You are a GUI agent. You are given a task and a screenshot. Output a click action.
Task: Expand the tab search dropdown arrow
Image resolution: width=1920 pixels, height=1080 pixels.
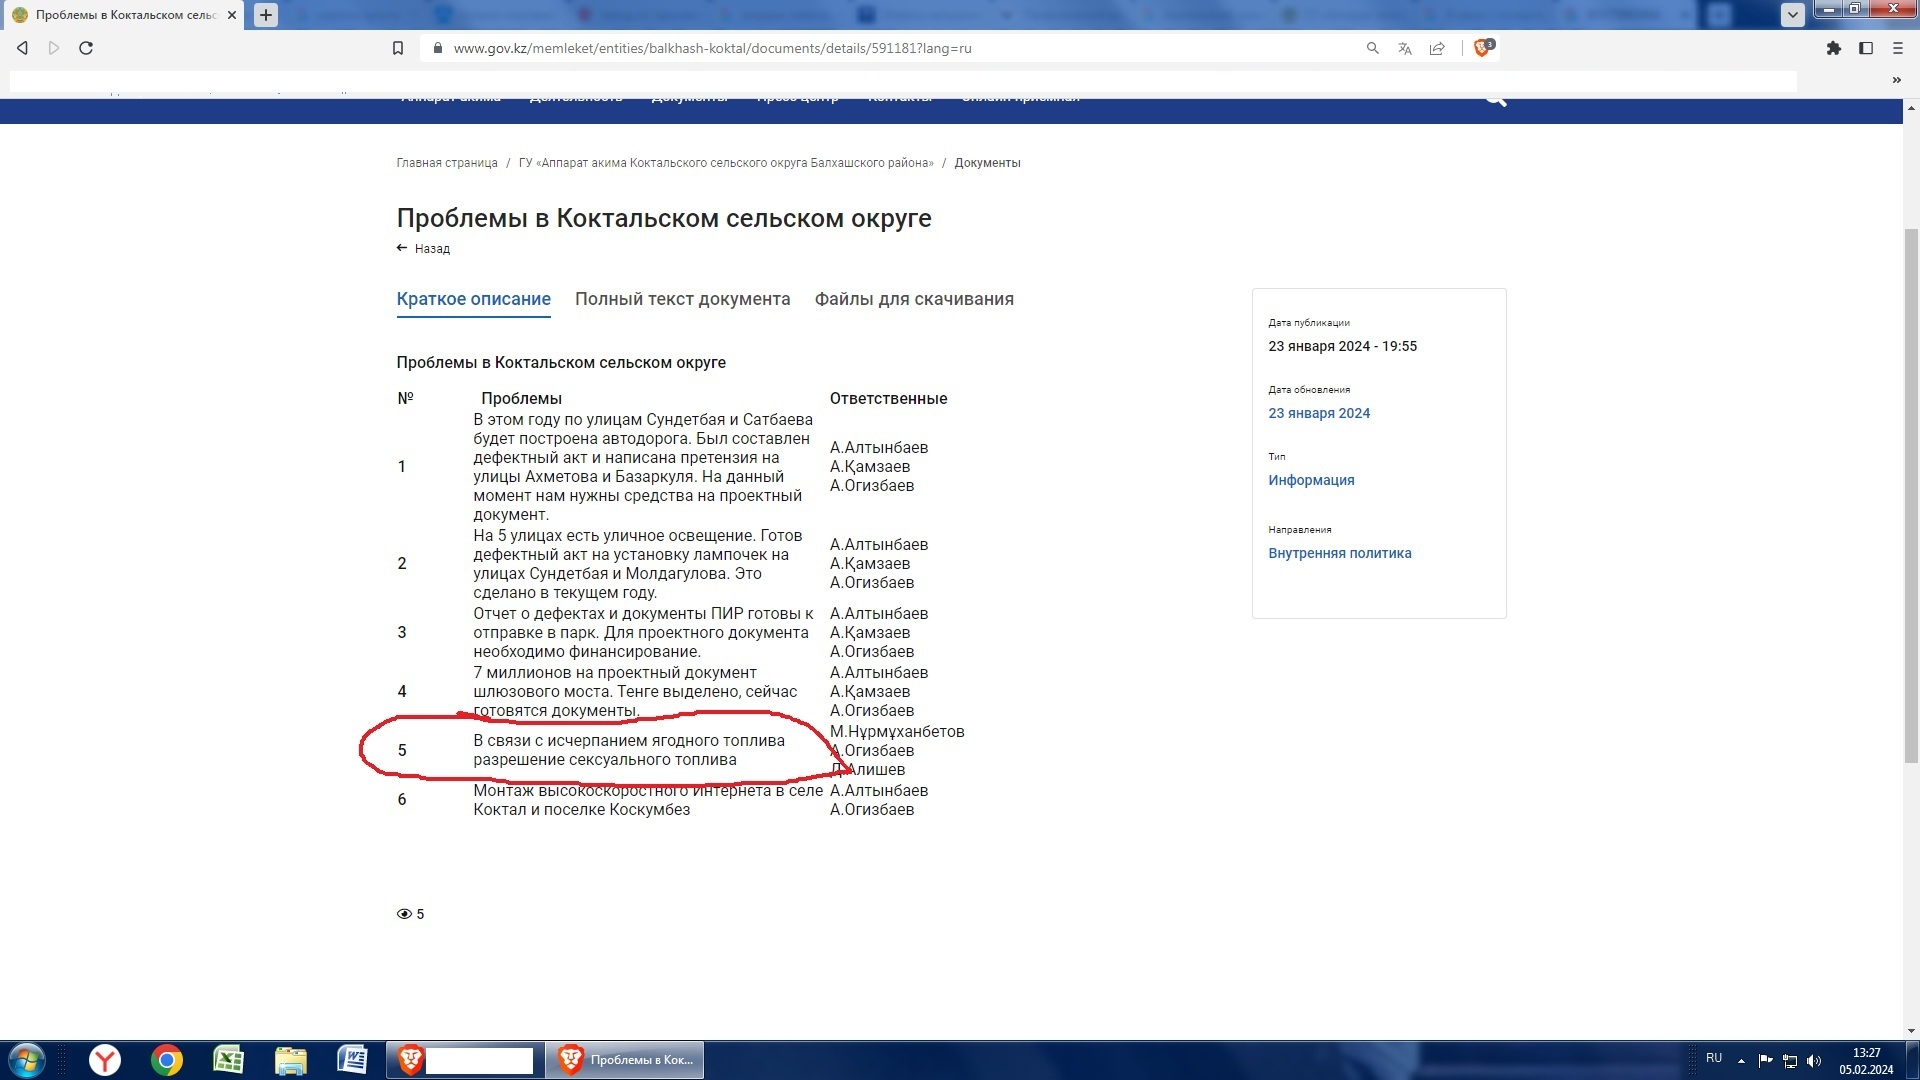(x=1792, y=14)
